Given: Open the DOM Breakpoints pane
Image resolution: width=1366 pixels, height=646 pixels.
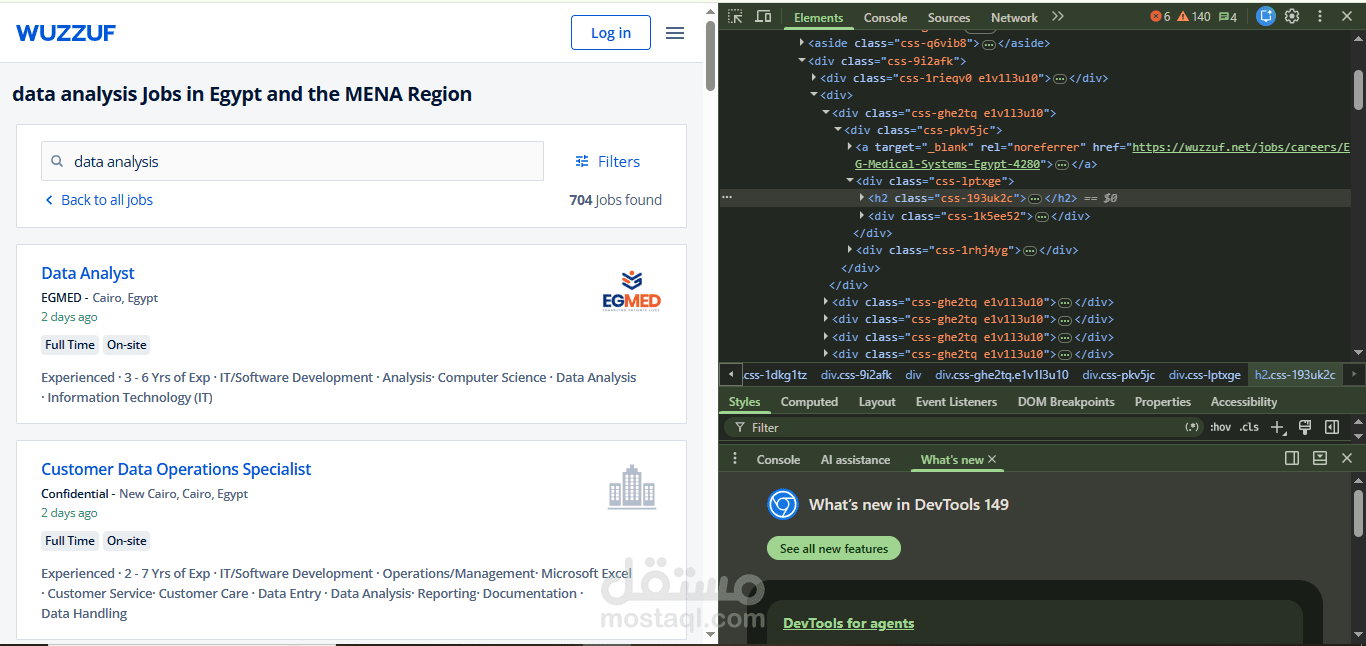Looking at the screenshot, I should 1066,402.
